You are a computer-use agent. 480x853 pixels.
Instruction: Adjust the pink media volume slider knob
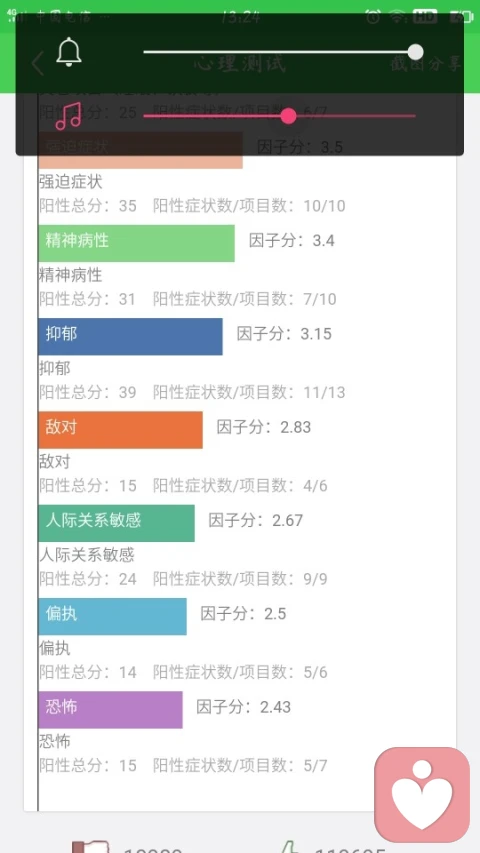(x=288, y=116)
